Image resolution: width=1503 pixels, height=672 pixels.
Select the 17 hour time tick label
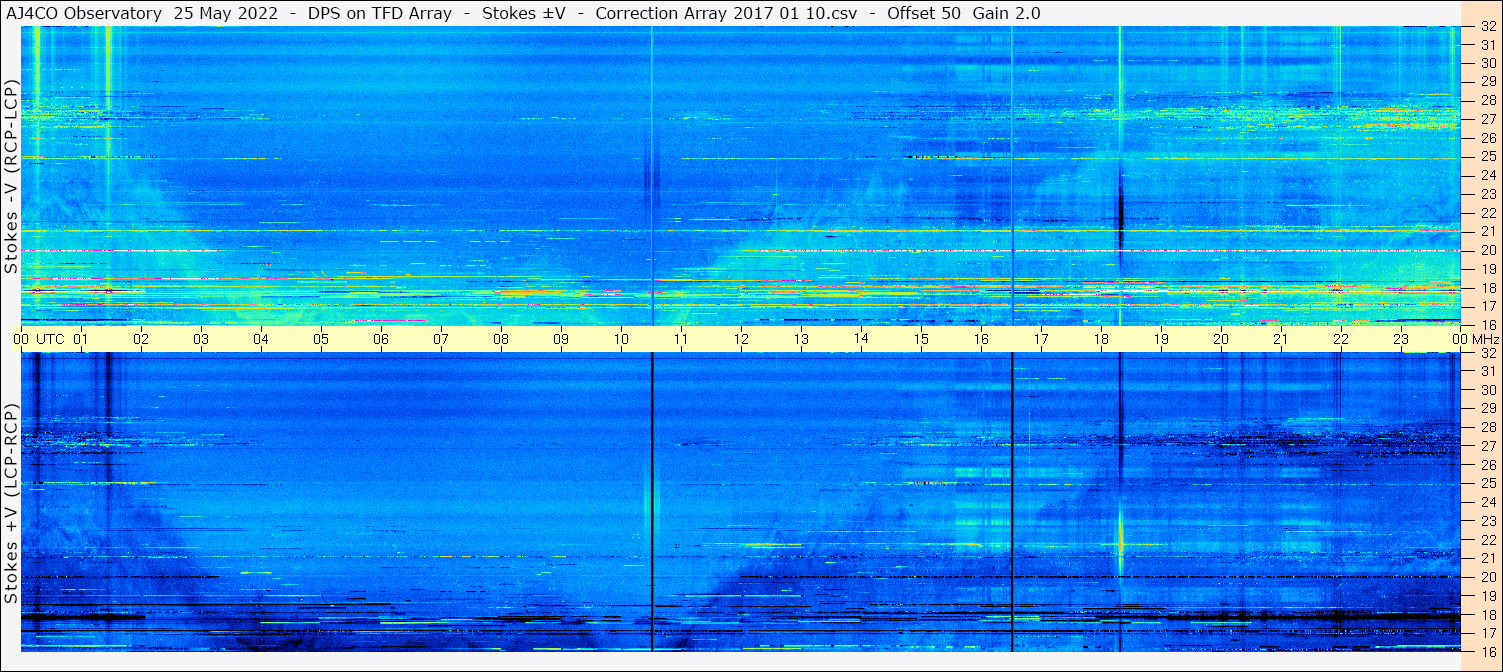[1041, 339]
